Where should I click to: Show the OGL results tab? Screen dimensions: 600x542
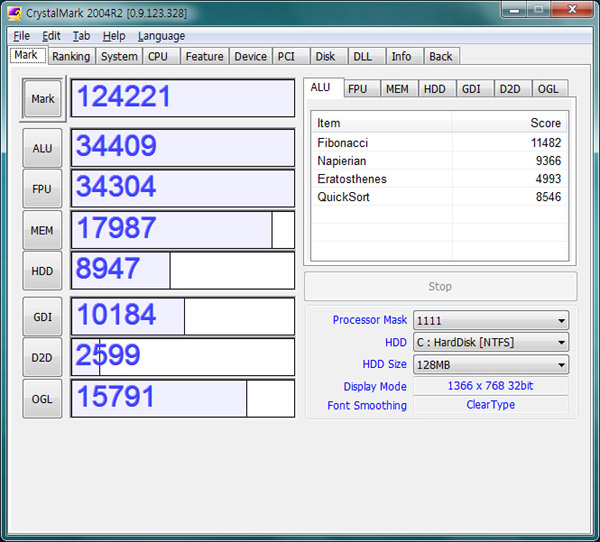point(548,89)
